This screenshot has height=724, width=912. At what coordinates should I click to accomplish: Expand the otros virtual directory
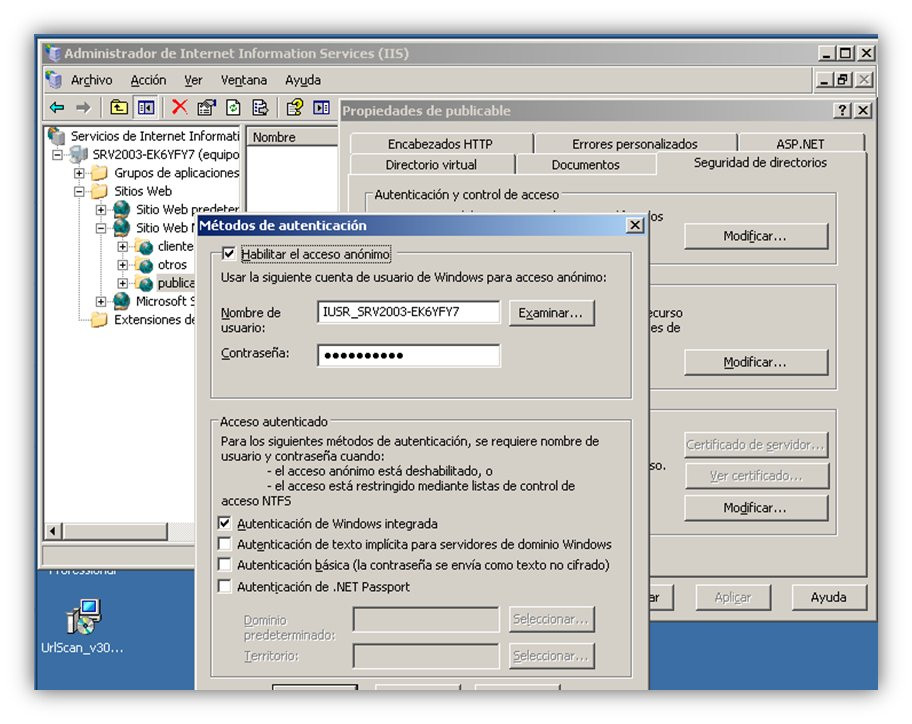click(123, 265)
